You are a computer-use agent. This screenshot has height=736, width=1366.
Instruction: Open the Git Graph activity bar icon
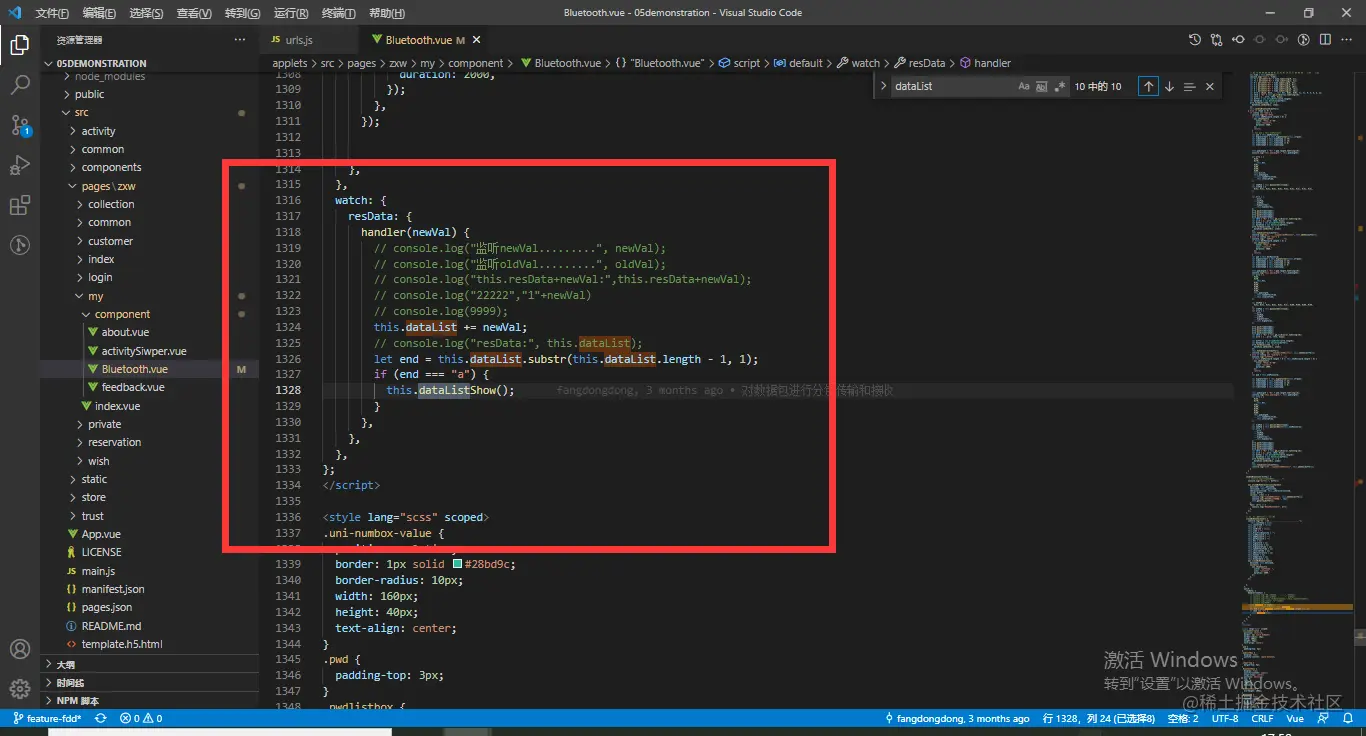point(20,245)
